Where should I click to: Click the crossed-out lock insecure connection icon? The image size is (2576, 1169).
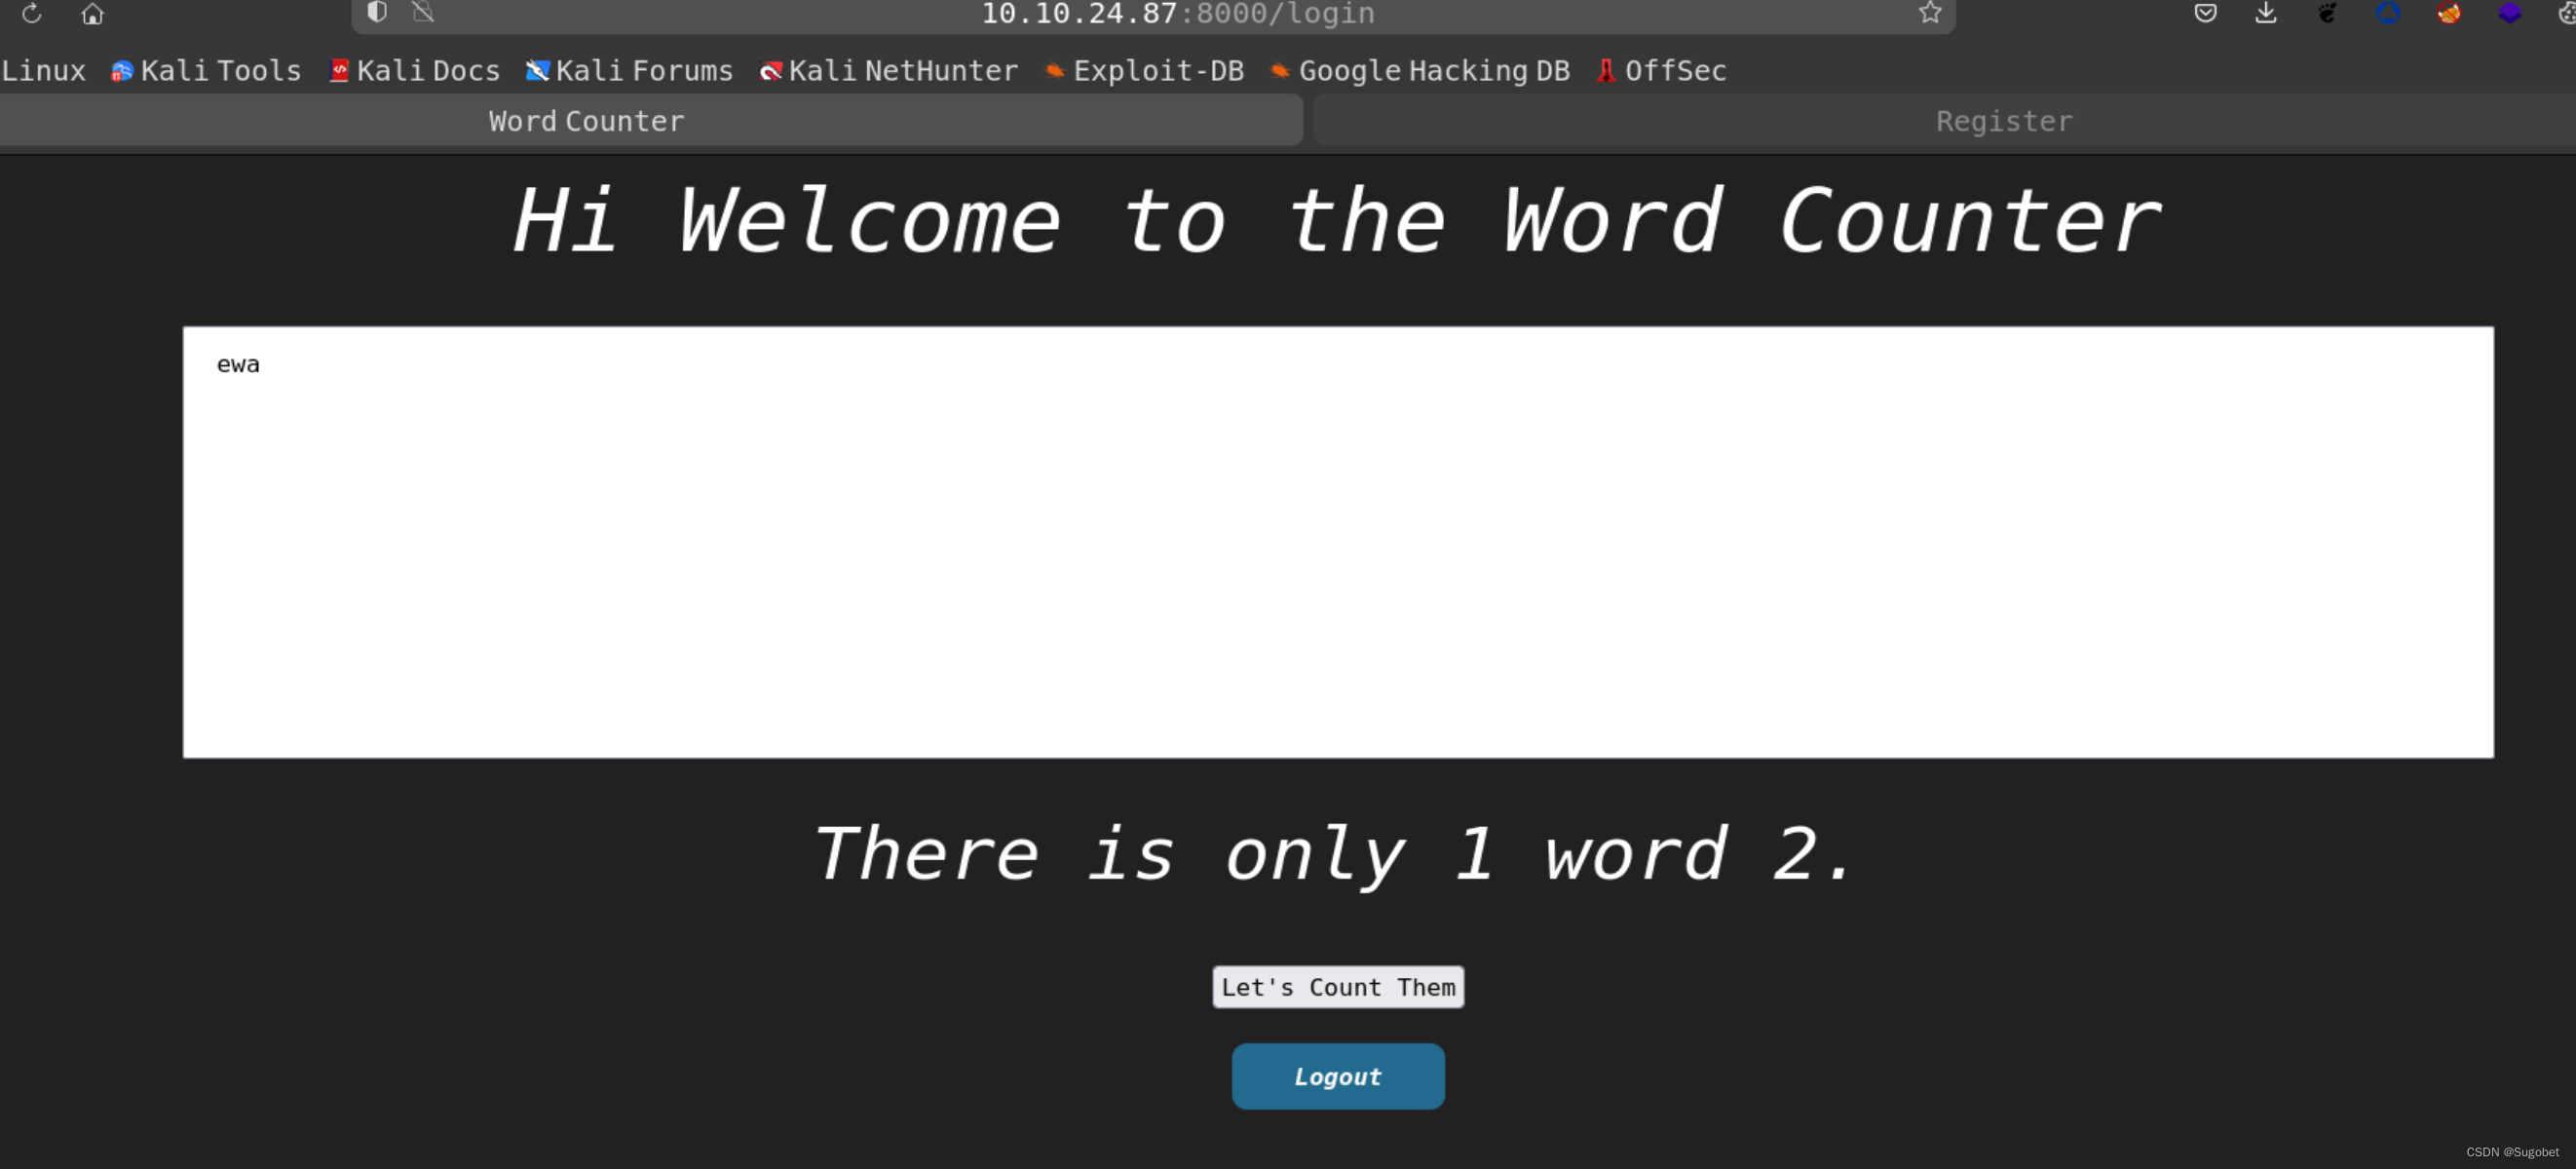tap(423, 12)
